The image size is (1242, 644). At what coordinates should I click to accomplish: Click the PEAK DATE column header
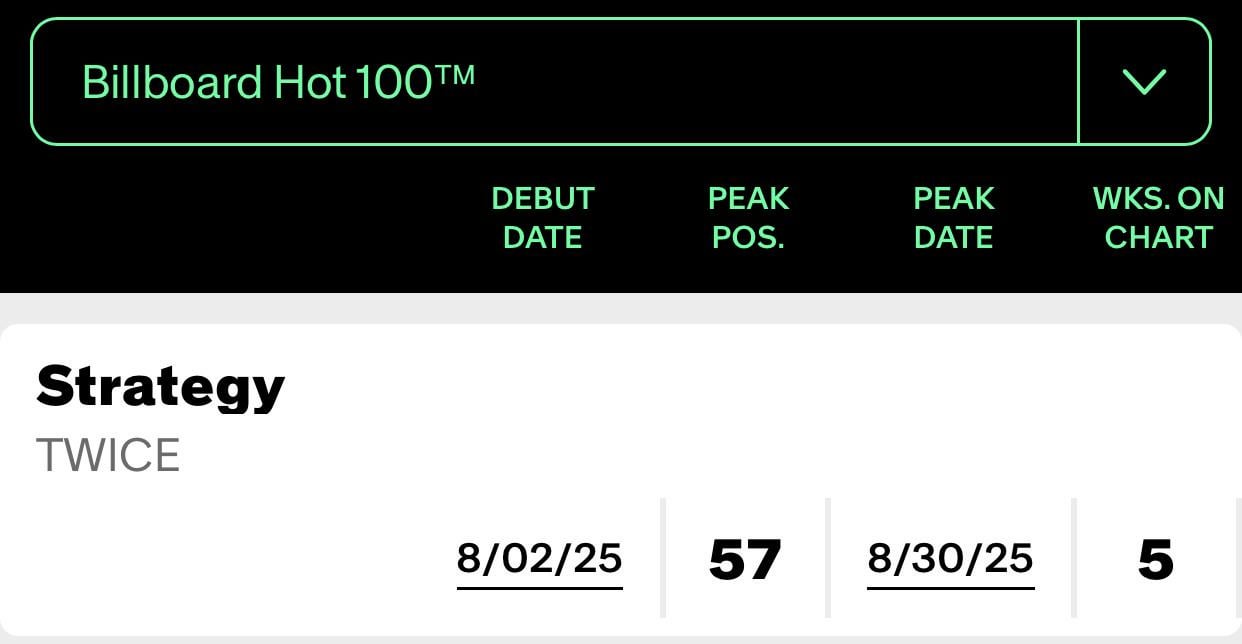[953, 218]
